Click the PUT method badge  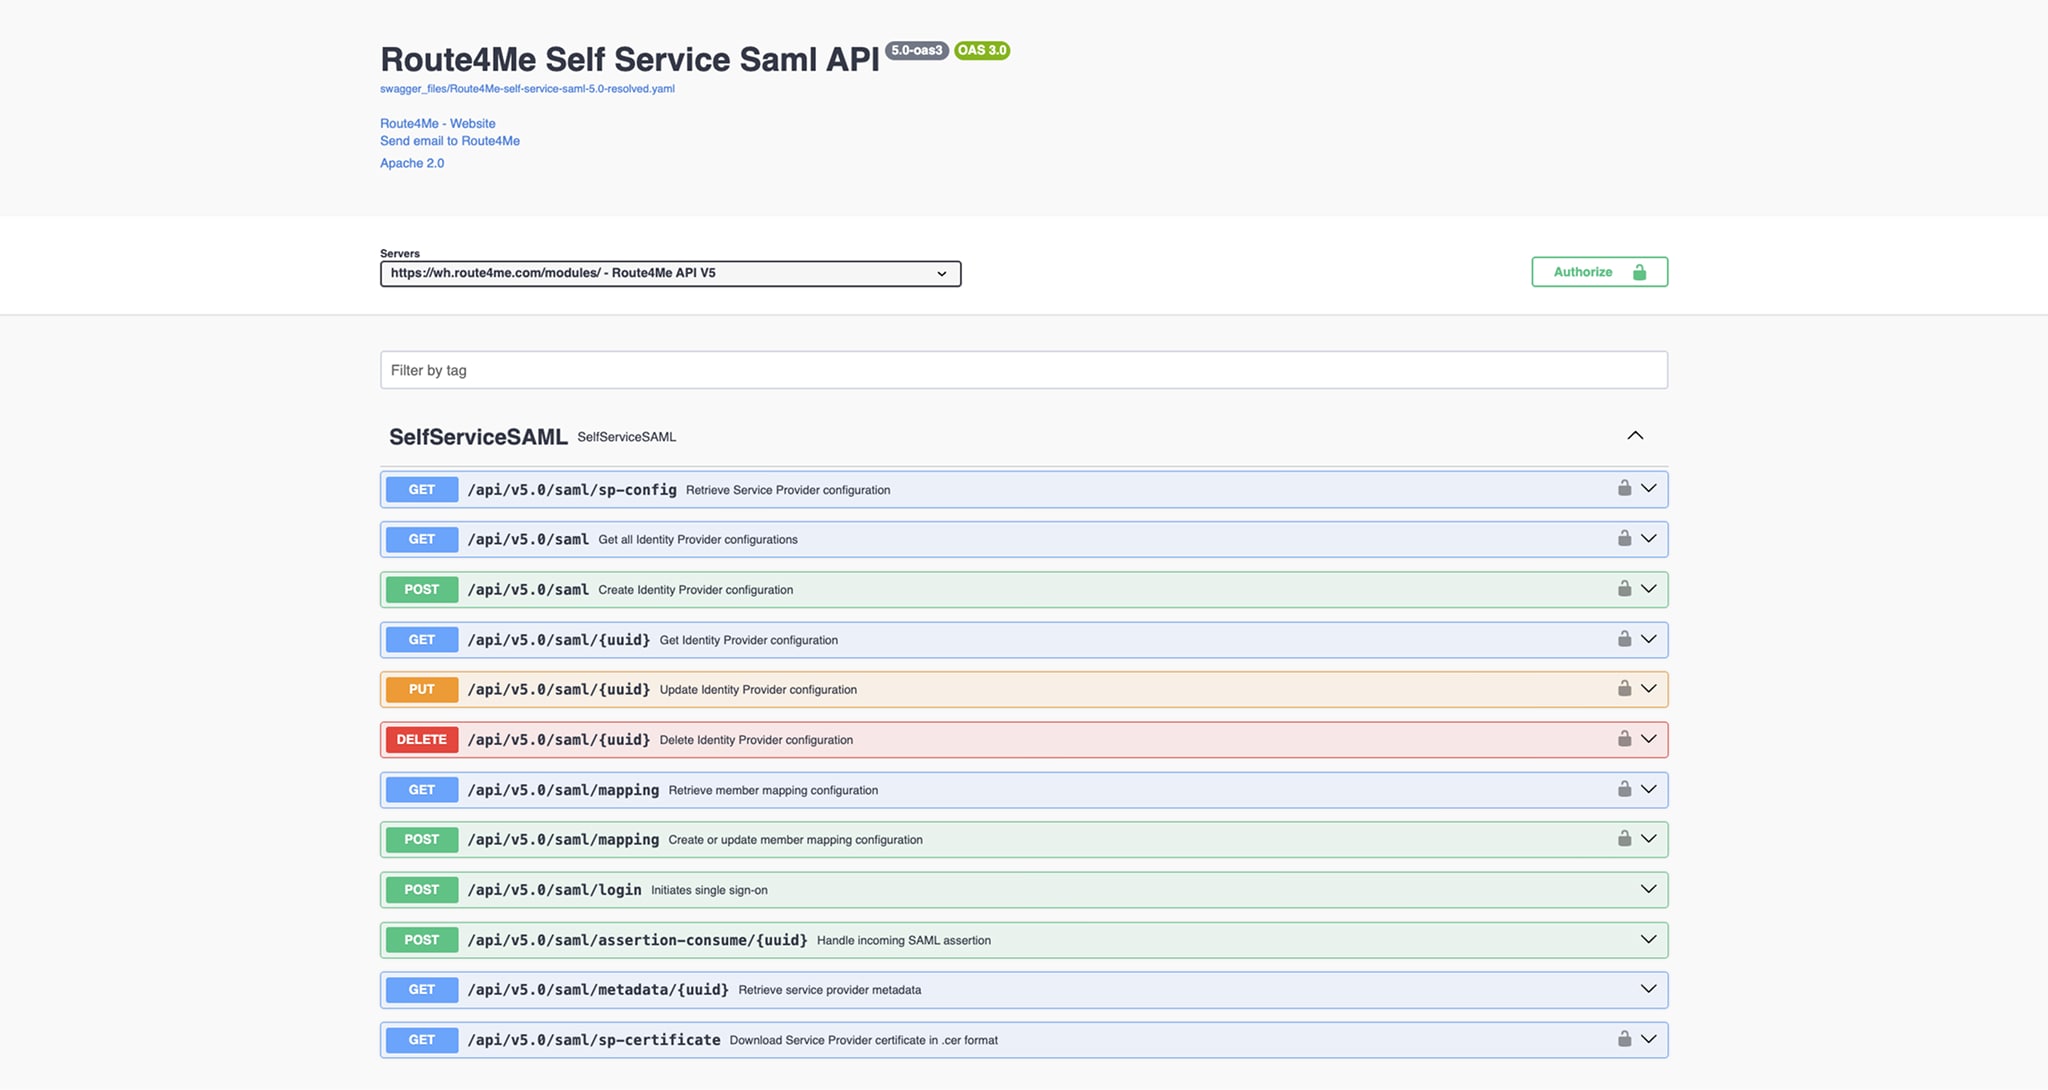coord(422,689)
